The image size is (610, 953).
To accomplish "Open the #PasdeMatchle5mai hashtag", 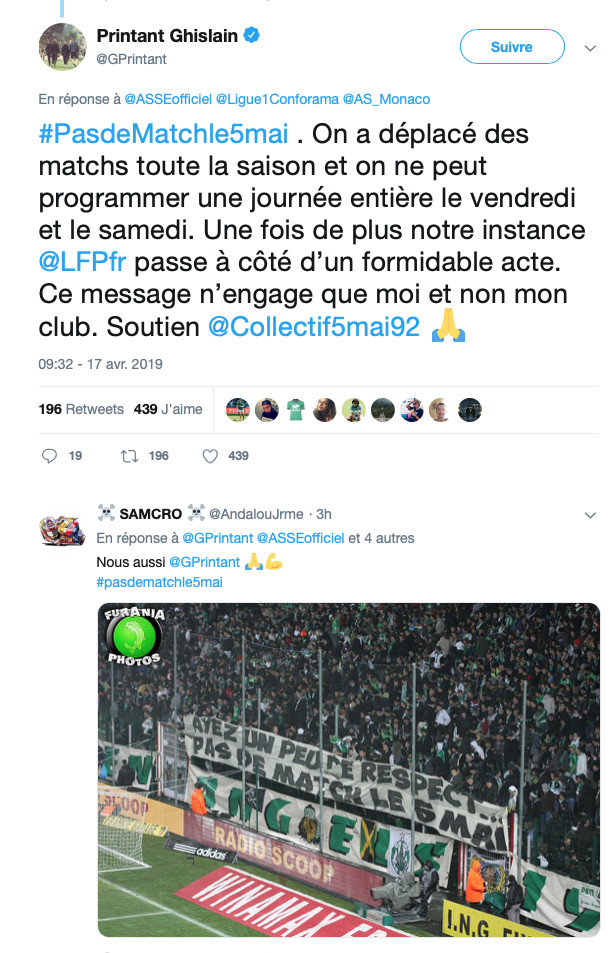I will pos(163,134).
